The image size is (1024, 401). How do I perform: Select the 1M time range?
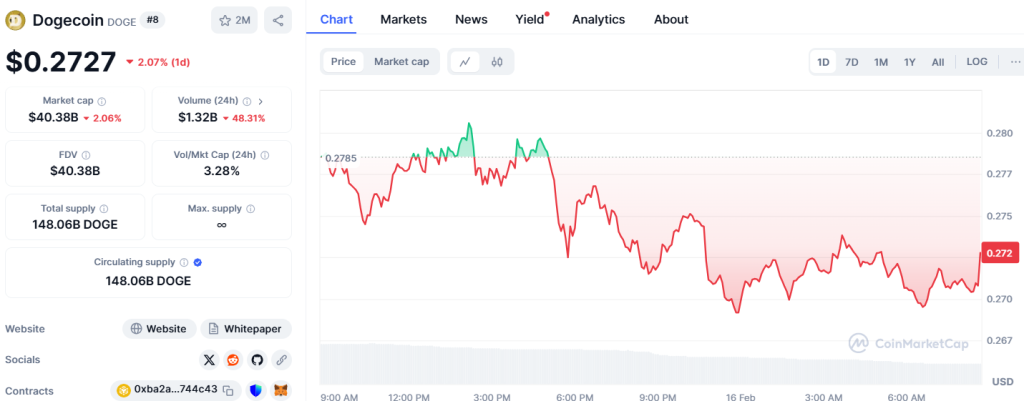(x=881, y=63)
